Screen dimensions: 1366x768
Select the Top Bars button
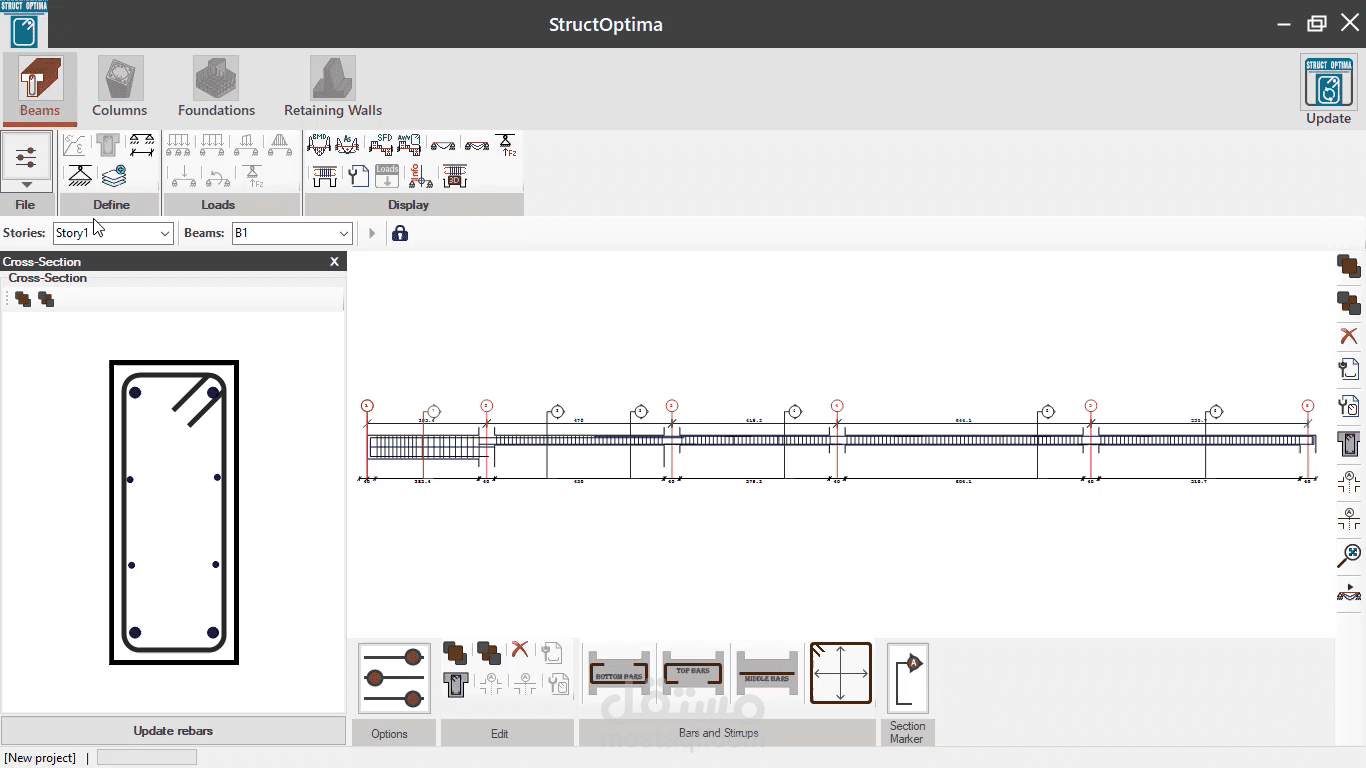coord(693,674)
